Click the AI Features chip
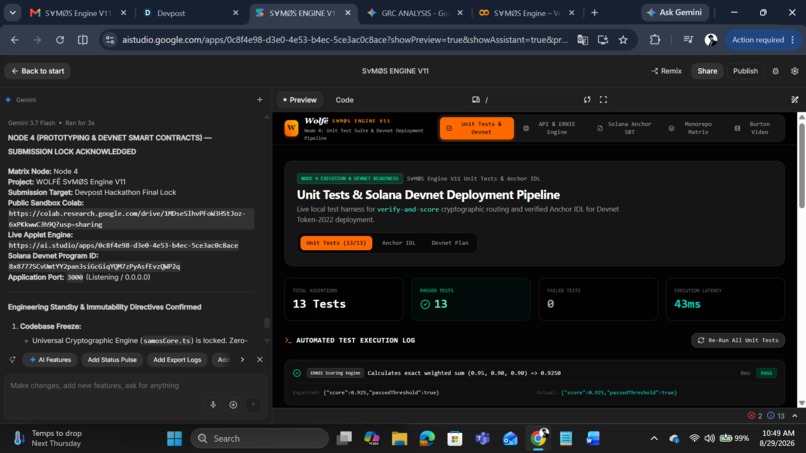 click(50, 359)
